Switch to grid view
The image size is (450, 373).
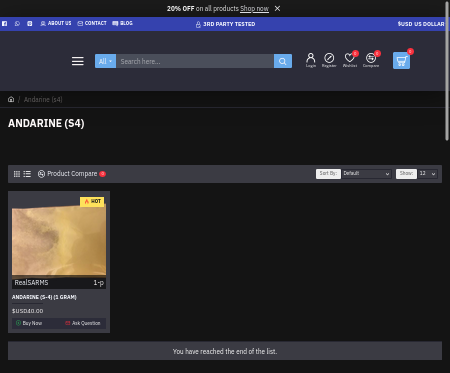pyautogui.click(x=17, y=174)
